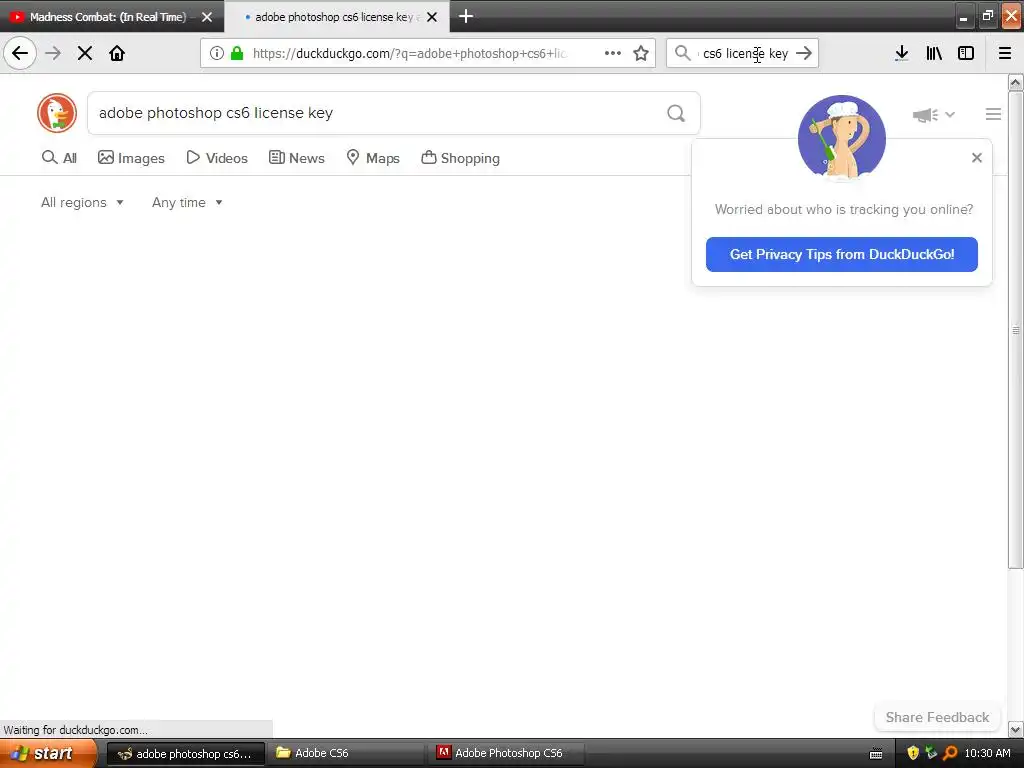Open Maps results tab
Screen dimensions: 1024x768
(x=373, y=158)
